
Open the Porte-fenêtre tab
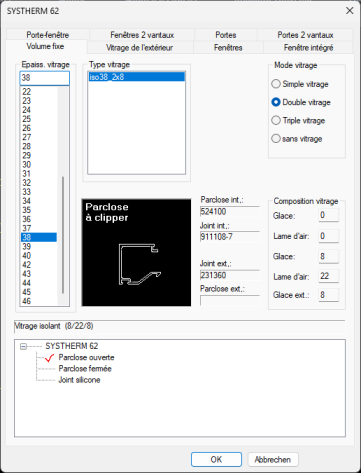click(x=48, y=35)
